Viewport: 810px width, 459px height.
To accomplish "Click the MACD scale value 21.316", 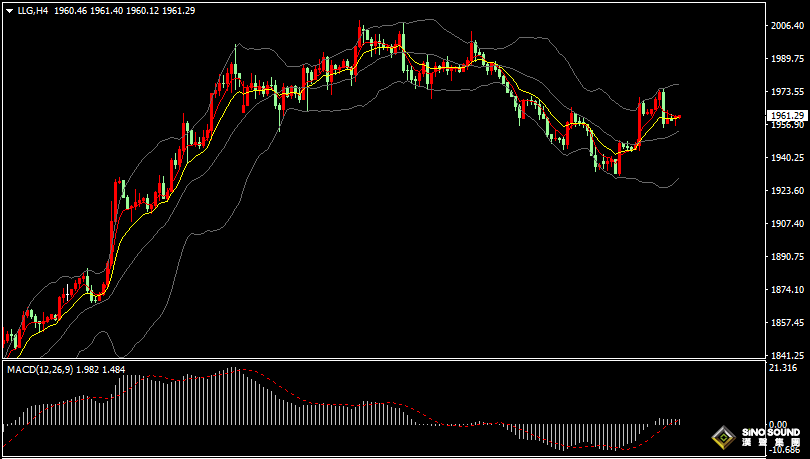I will pyautogui.click(x=783, y=368).
